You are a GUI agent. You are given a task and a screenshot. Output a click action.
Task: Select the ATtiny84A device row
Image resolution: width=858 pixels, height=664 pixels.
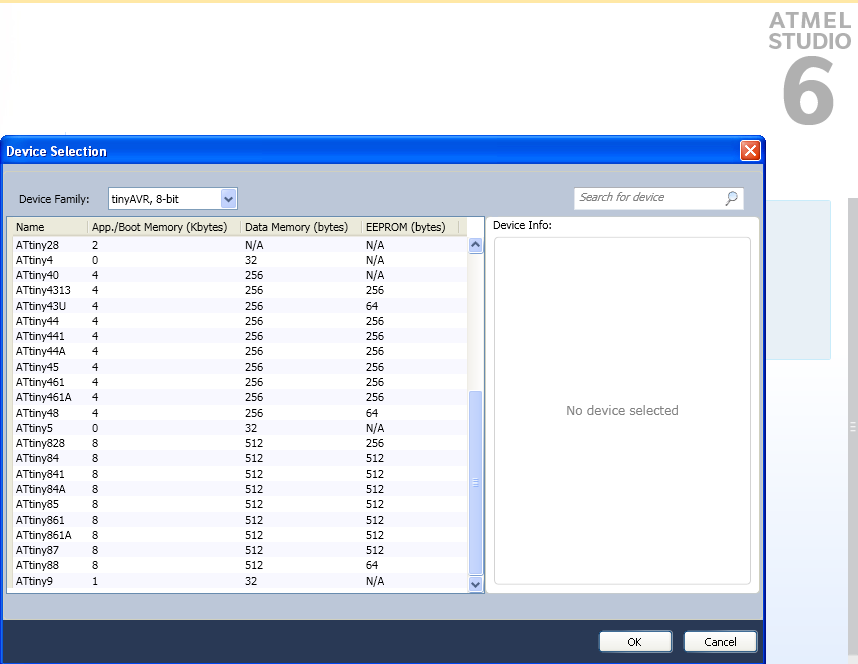pyautogui.click(x=240, y=489)
